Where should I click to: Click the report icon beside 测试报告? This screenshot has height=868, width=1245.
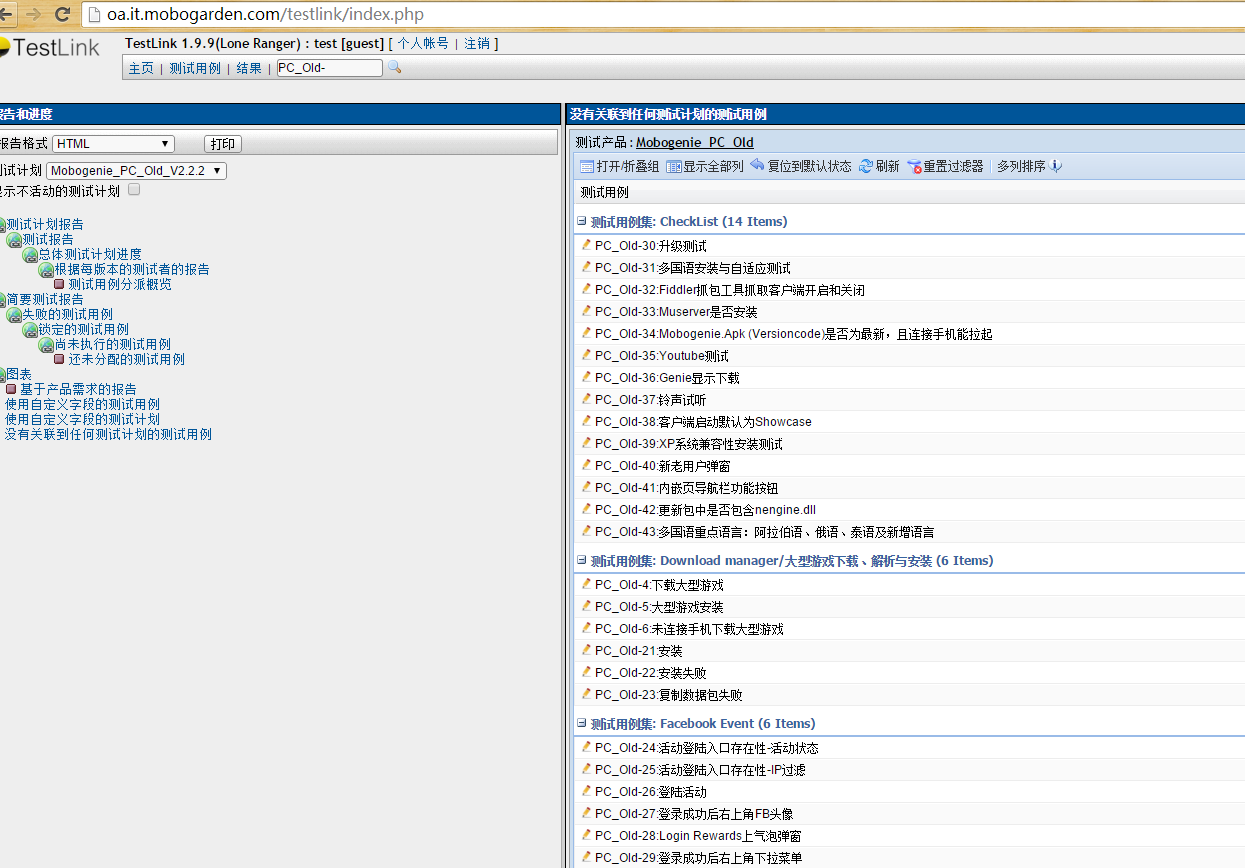(14, 240)
